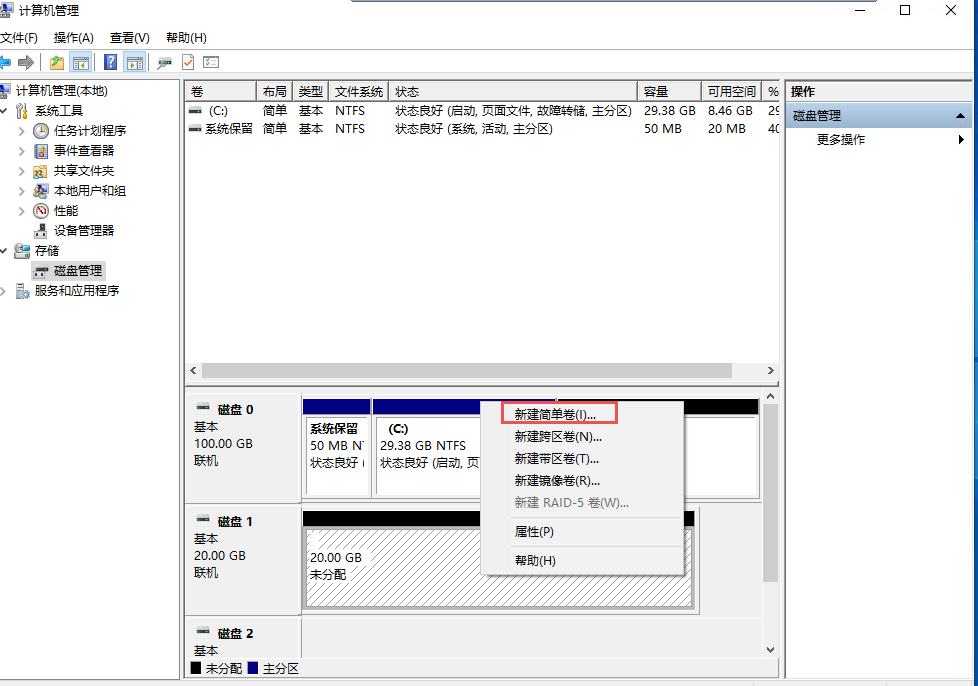The image size is (978, 686).
Task: Click the document checkmark toolbar icon
Action: point(188,62)
